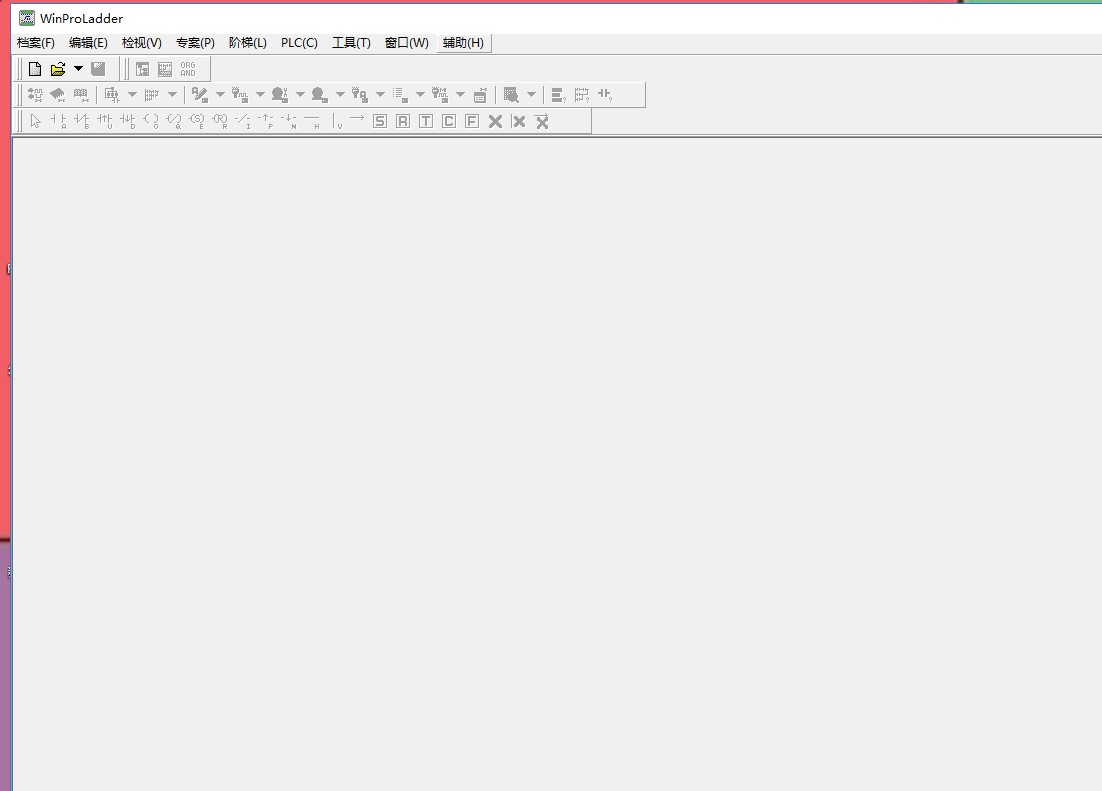Insert horizontal line H
The image size is (1102, 791).
tap(312, 121)
